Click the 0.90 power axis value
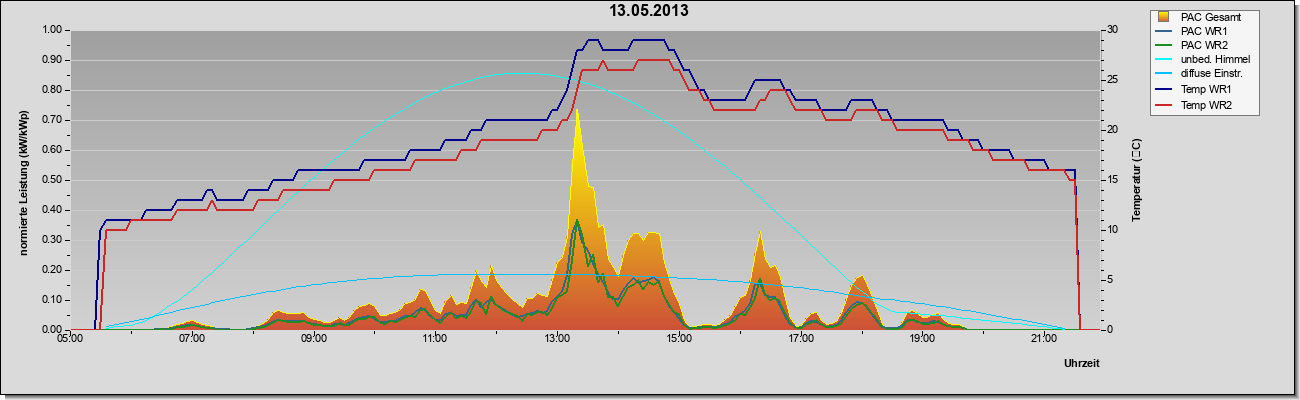1300x400 pixels. coord(53,60)
